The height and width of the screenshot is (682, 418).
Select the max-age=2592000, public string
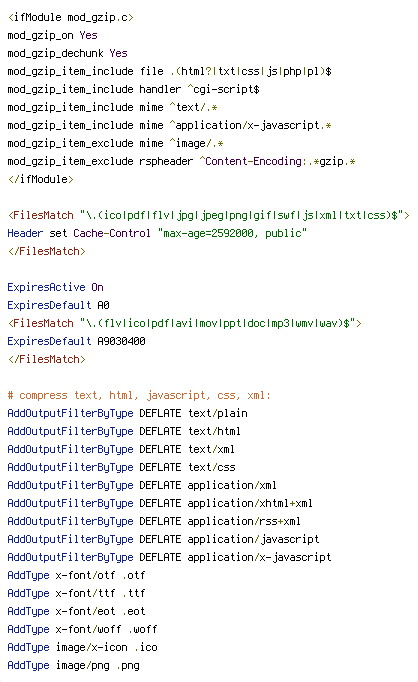[232, 233]
